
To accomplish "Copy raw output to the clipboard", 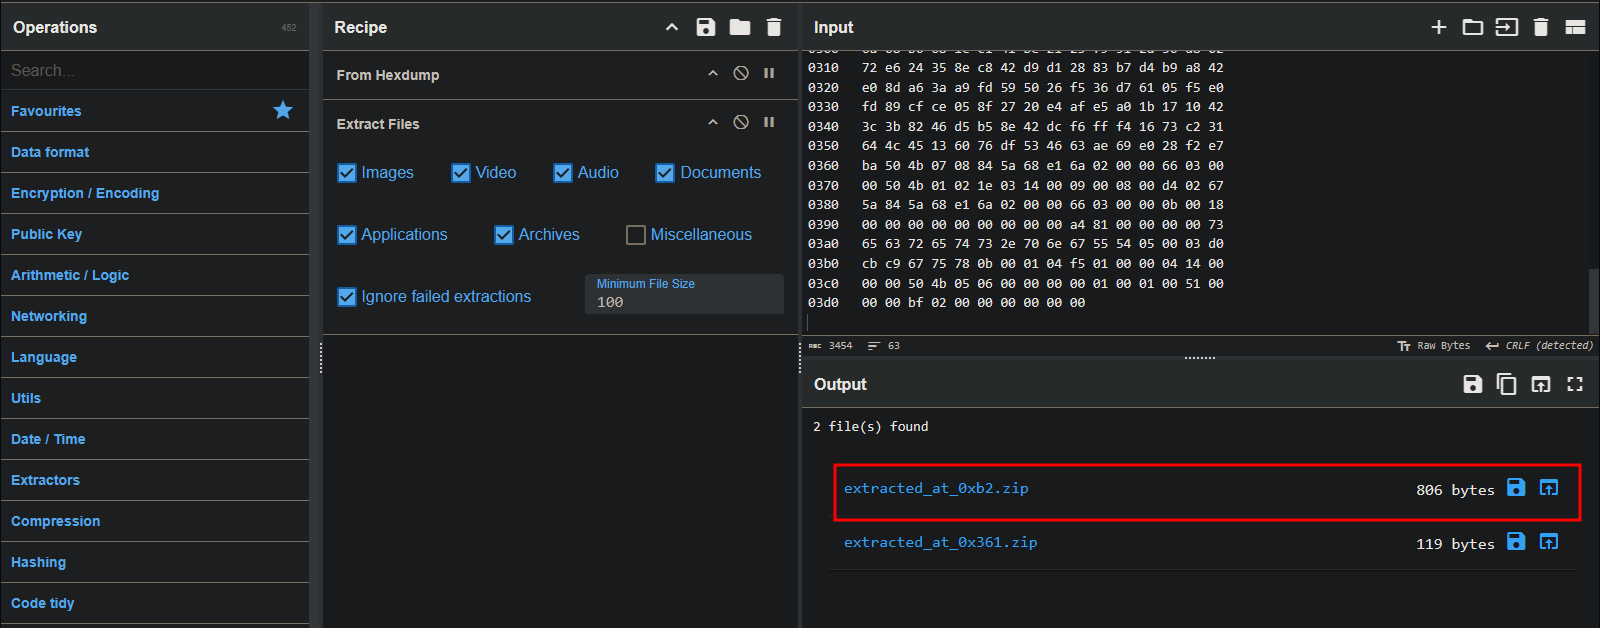I will click(1506, 384).
